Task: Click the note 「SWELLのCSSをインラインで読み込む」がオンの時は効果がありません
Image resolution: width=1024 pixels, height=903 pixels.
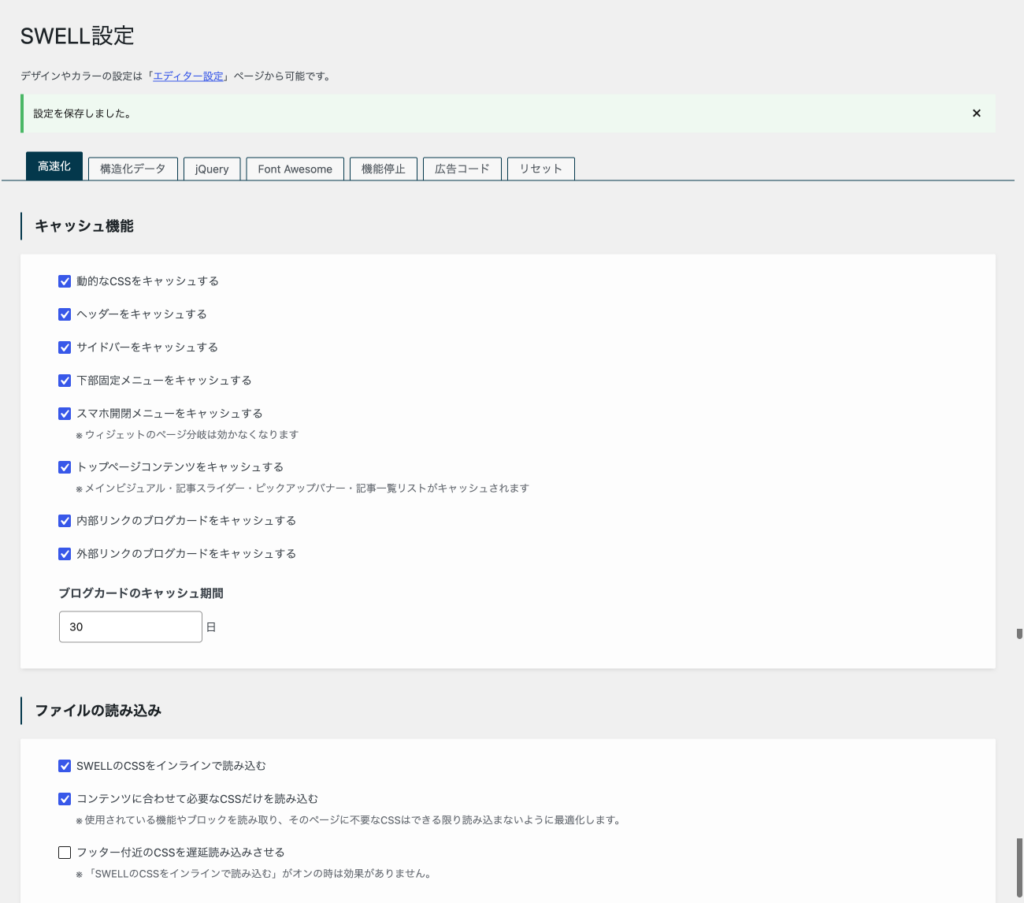Action: pyautogui.click(x=254, y=874)
